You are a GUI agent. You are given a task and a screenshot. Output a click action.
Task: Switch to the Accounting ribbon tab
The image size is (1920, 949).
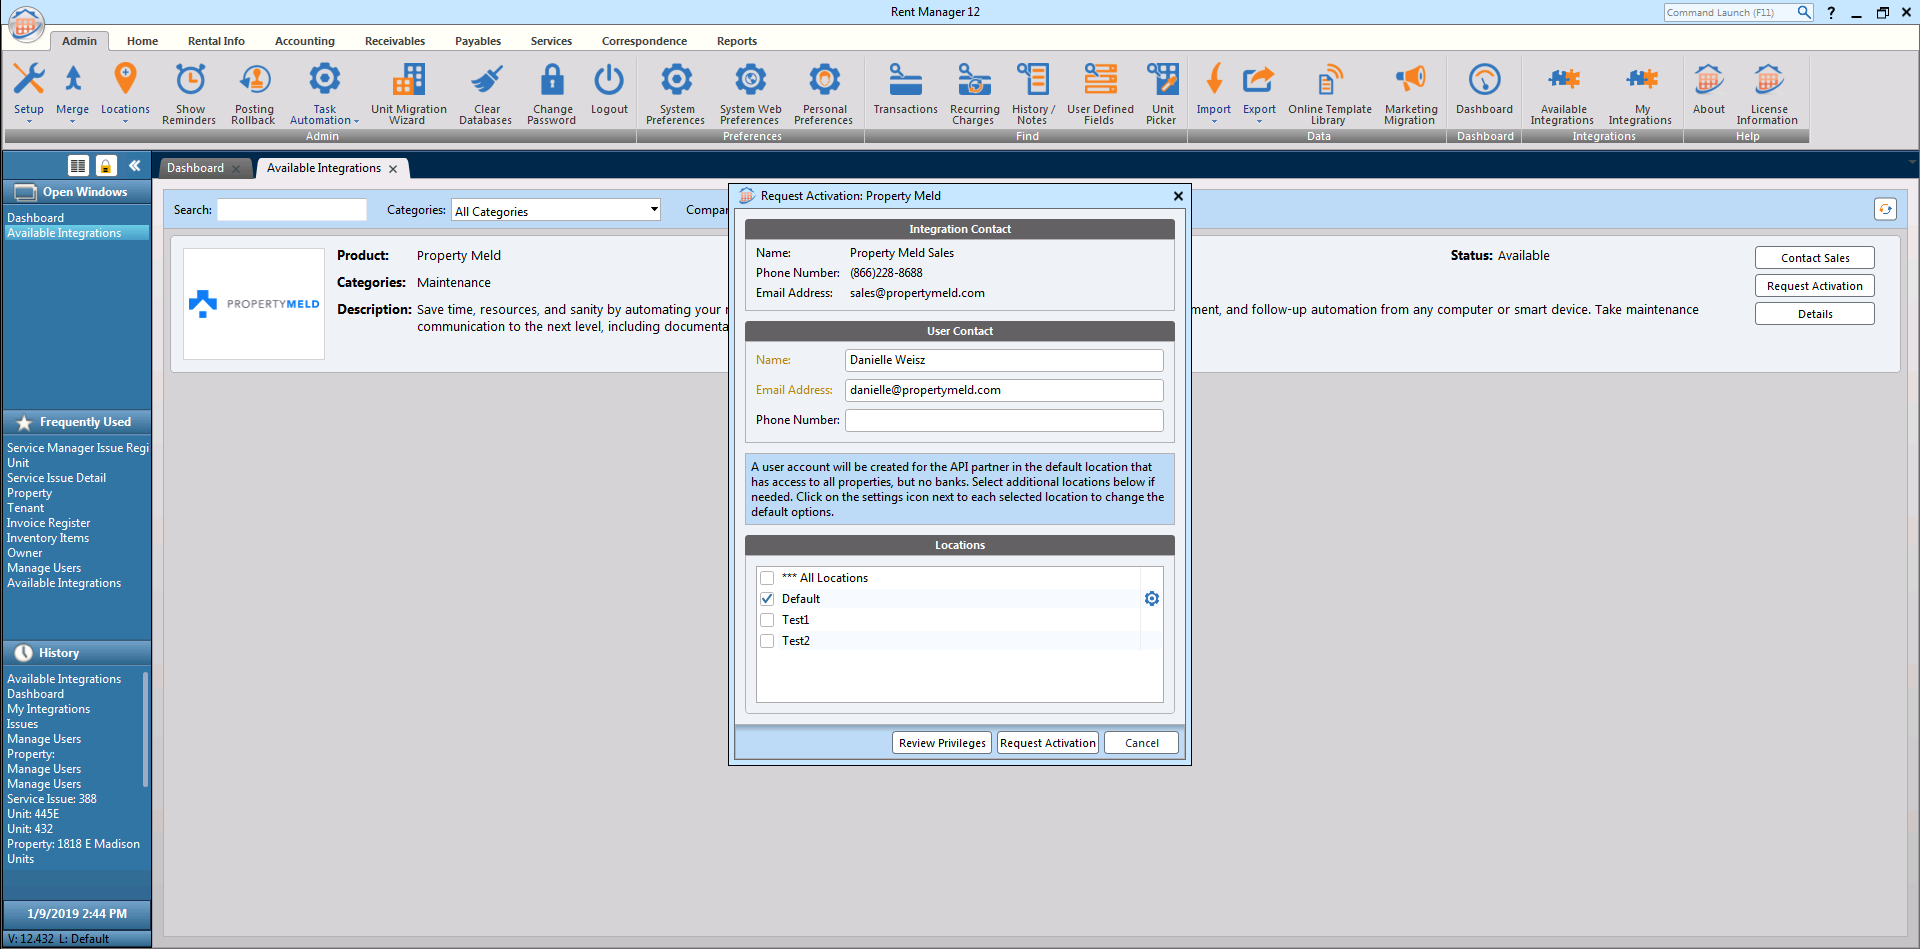coord(304,41)
